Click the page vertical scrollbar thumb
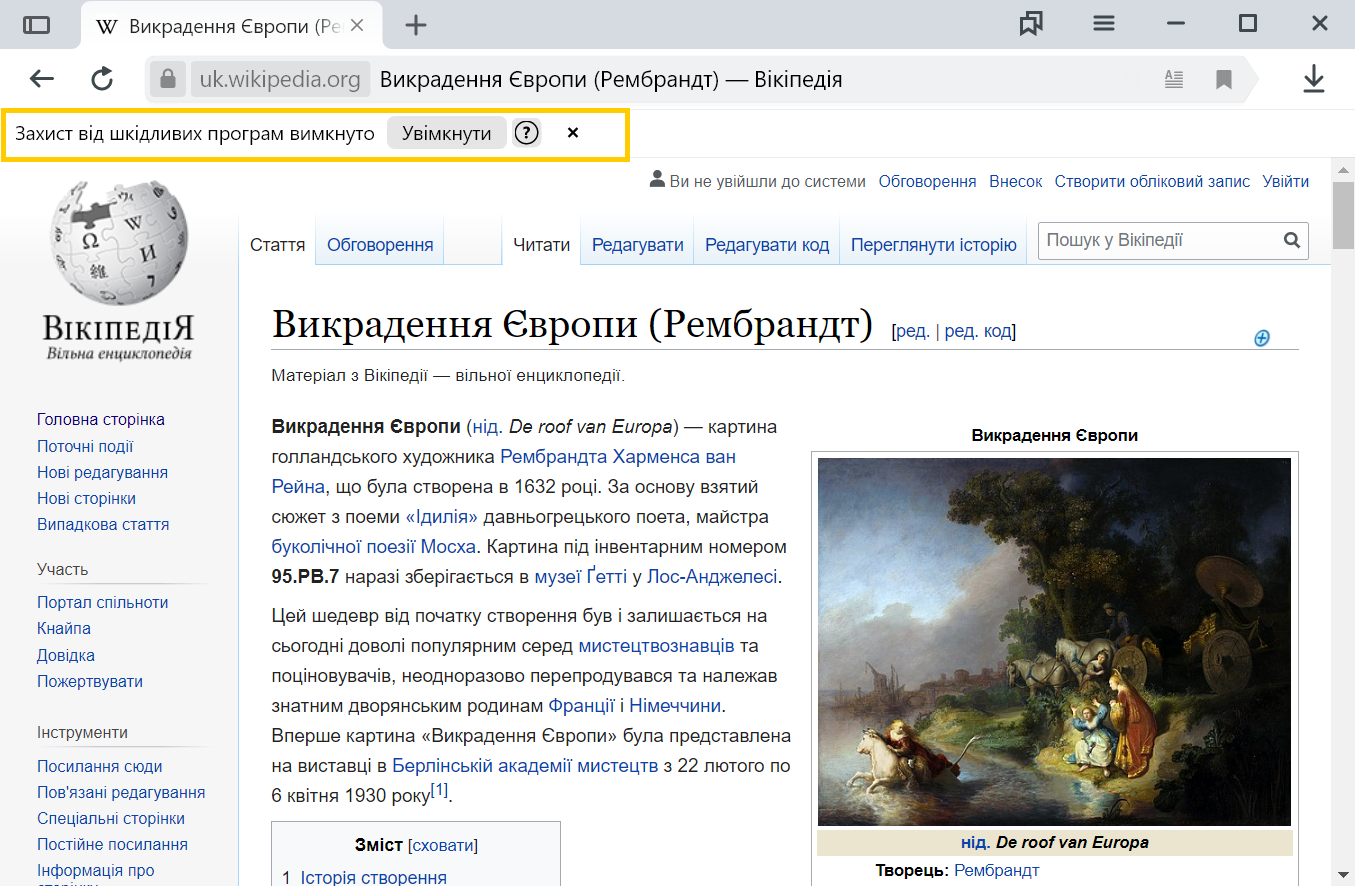1355x886 pixels. [1344, 217]
